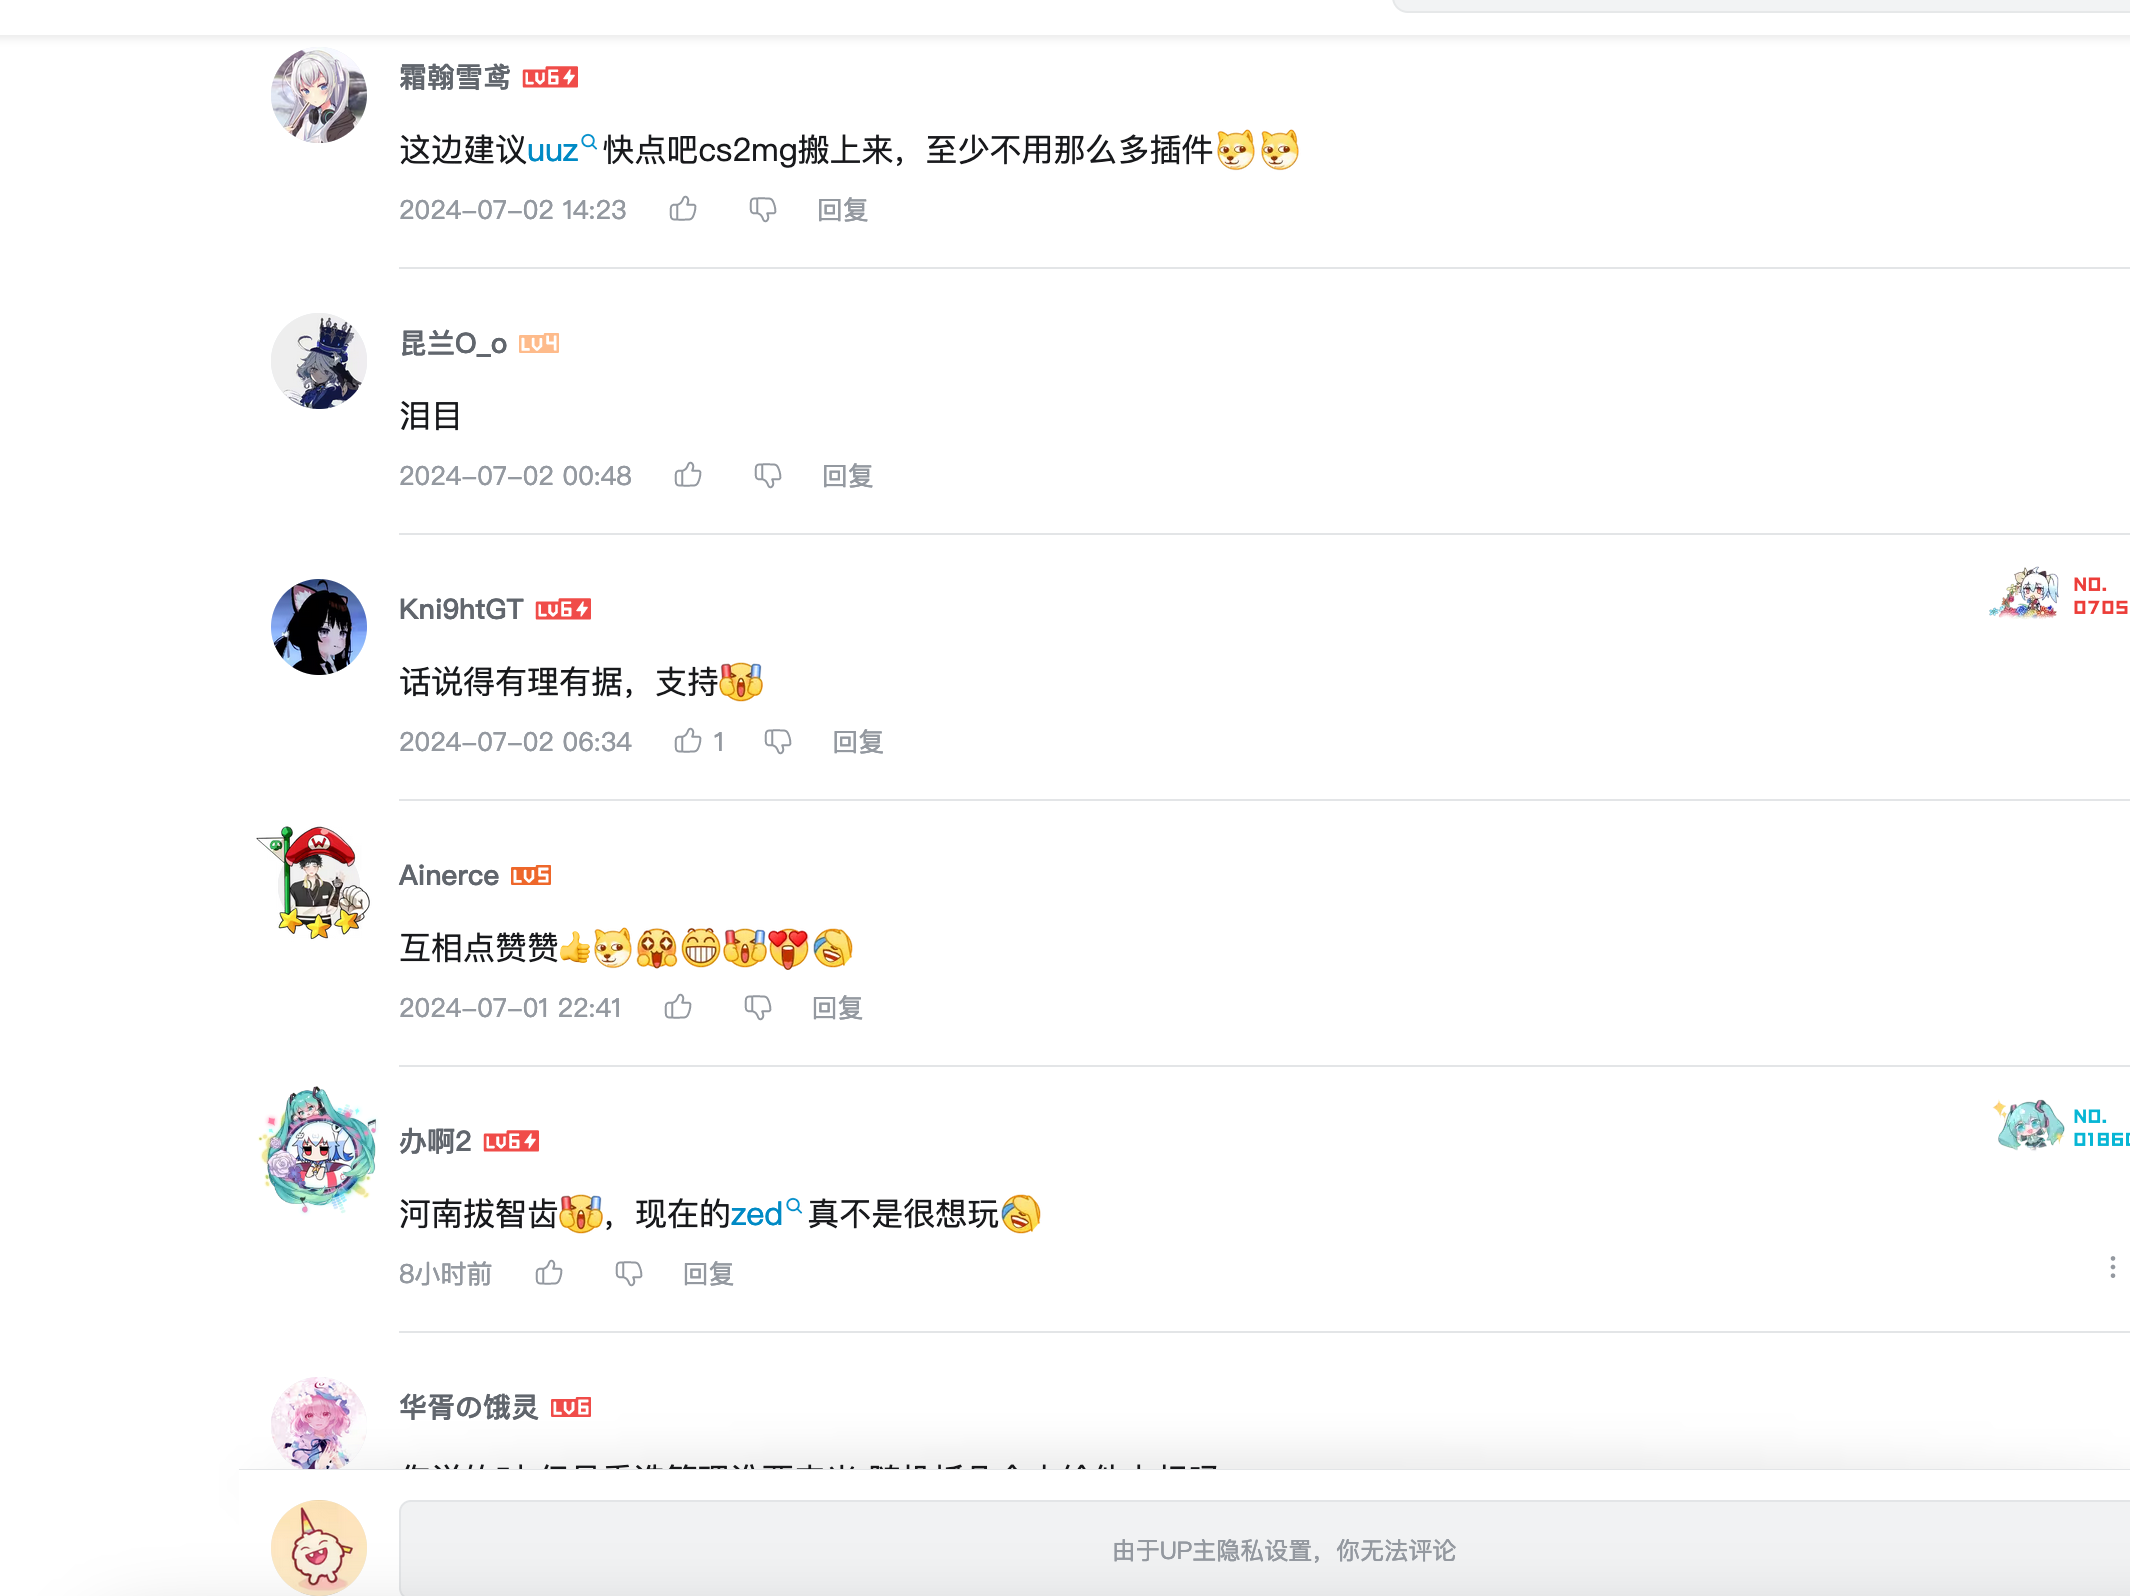Dislike 办啊2's comment
The image size is (2130, 1596).
[629, 1273]
